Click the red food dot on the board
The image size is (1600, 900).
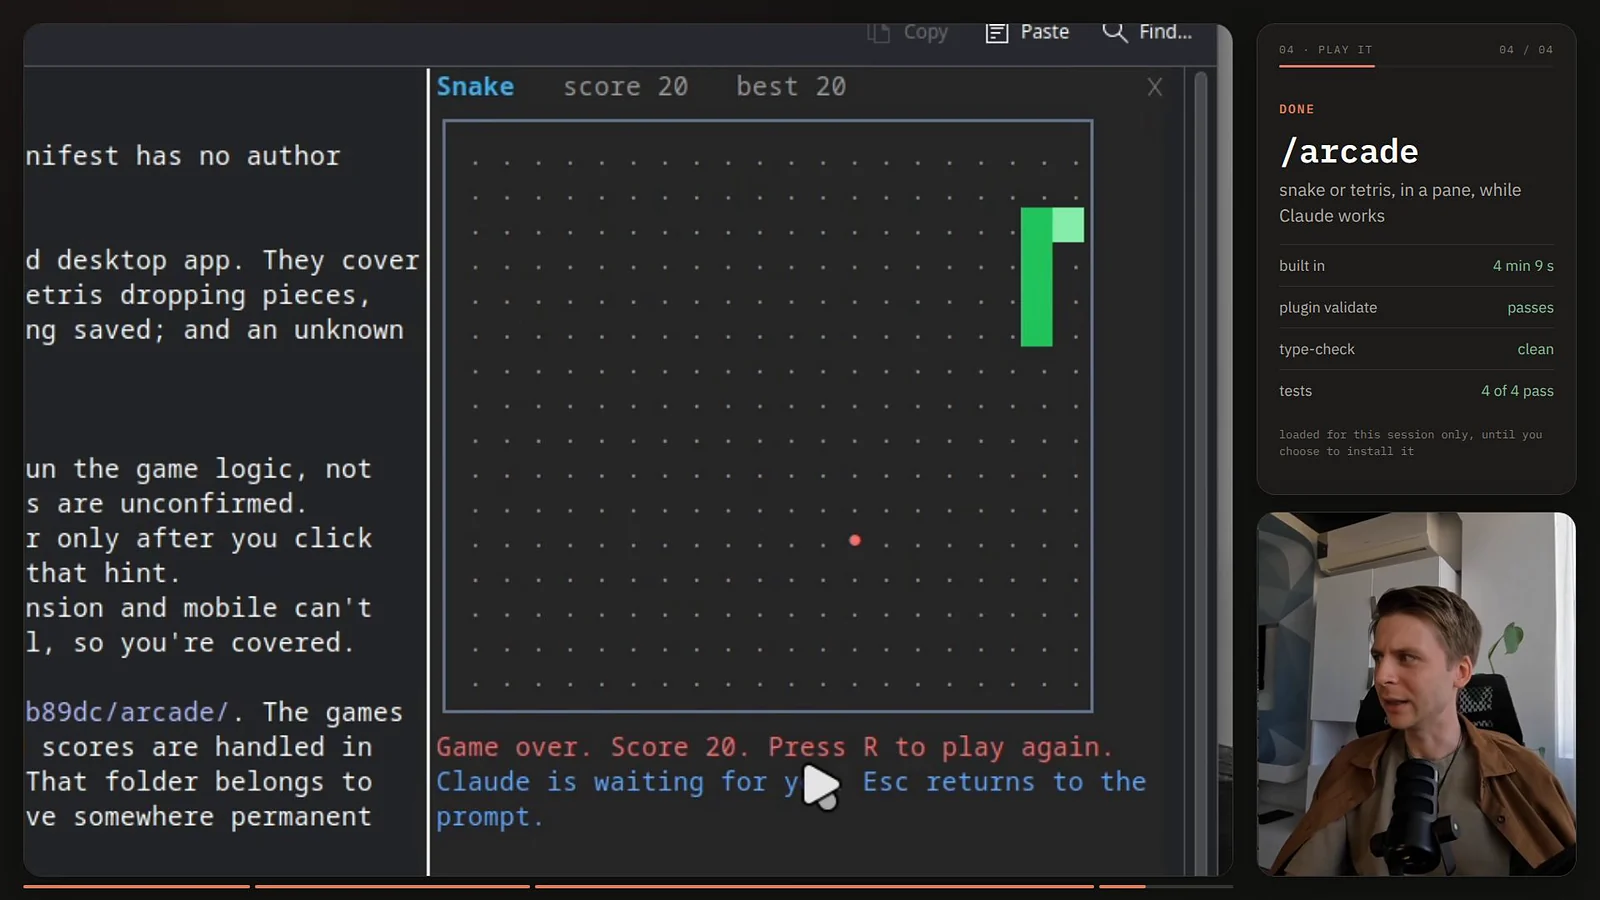coord(855,540)
